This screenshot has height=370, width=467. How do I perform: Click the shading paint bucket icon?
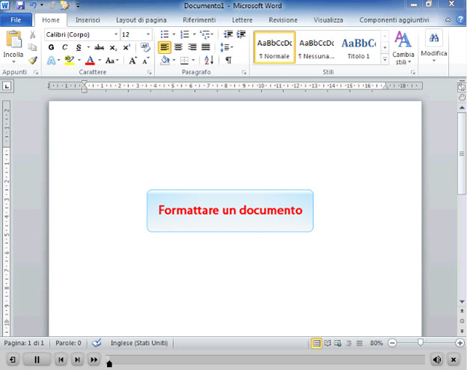(165, 60)
